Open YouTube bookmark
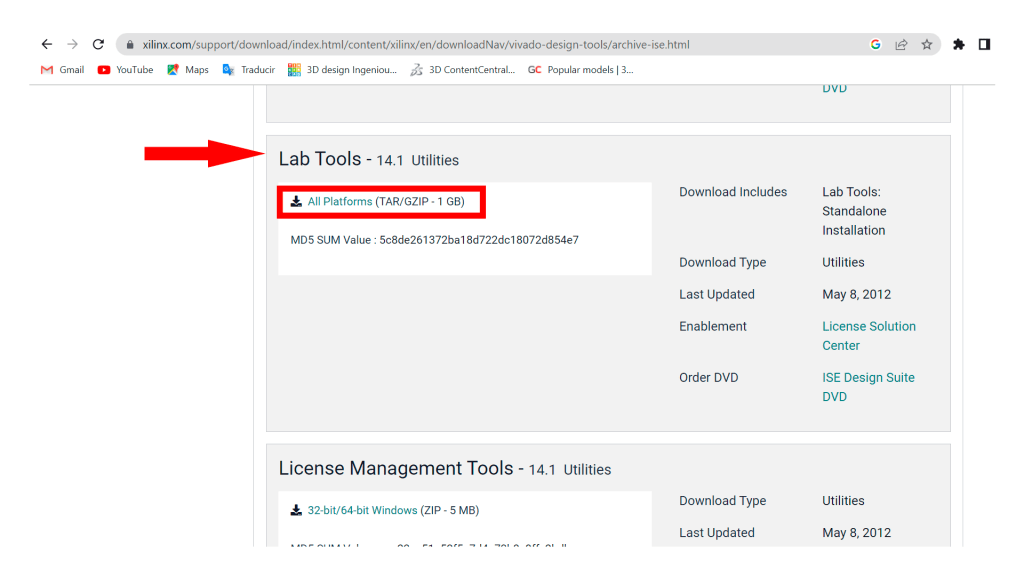This screenshot has width=1024, height=576. [125, 70]
